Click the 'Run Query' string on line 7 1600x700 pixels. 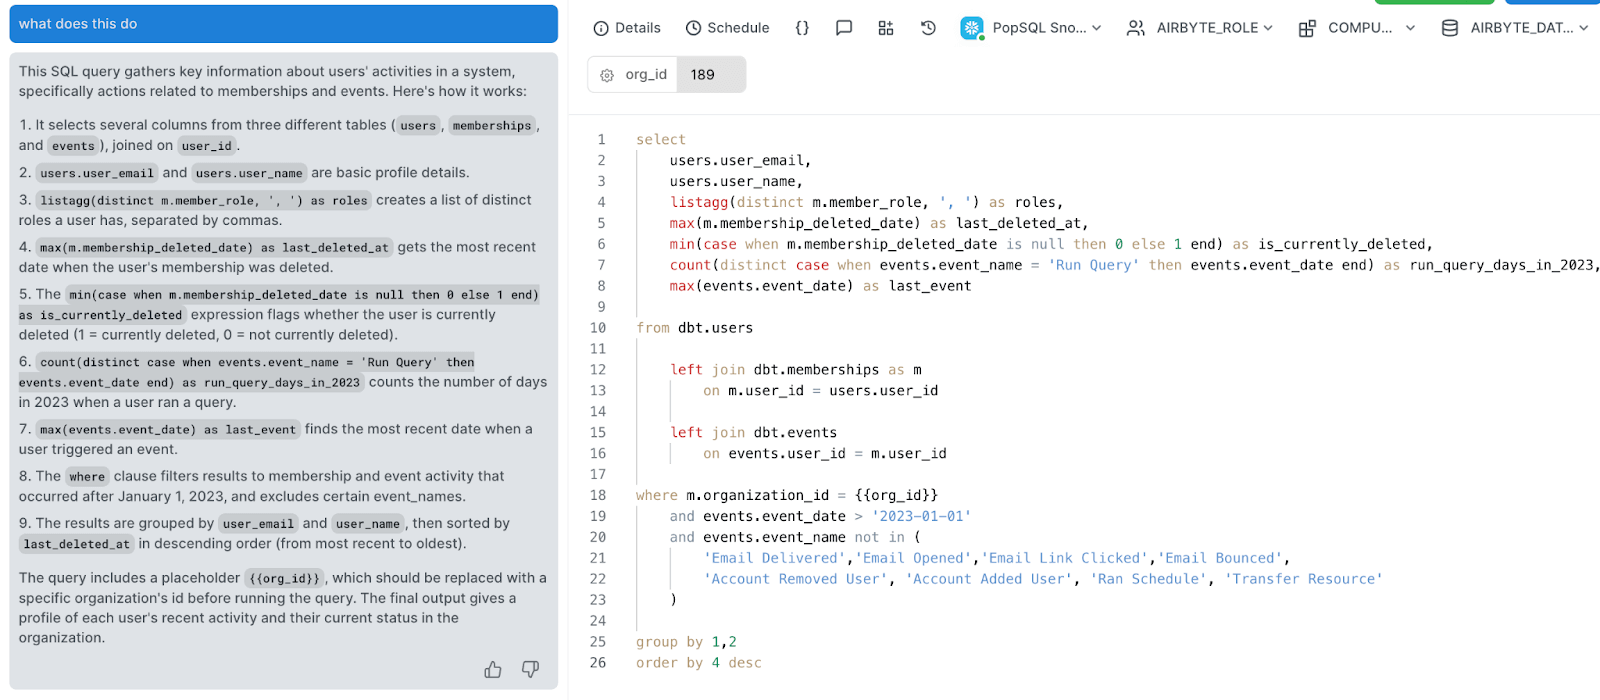pos(1093,266)
